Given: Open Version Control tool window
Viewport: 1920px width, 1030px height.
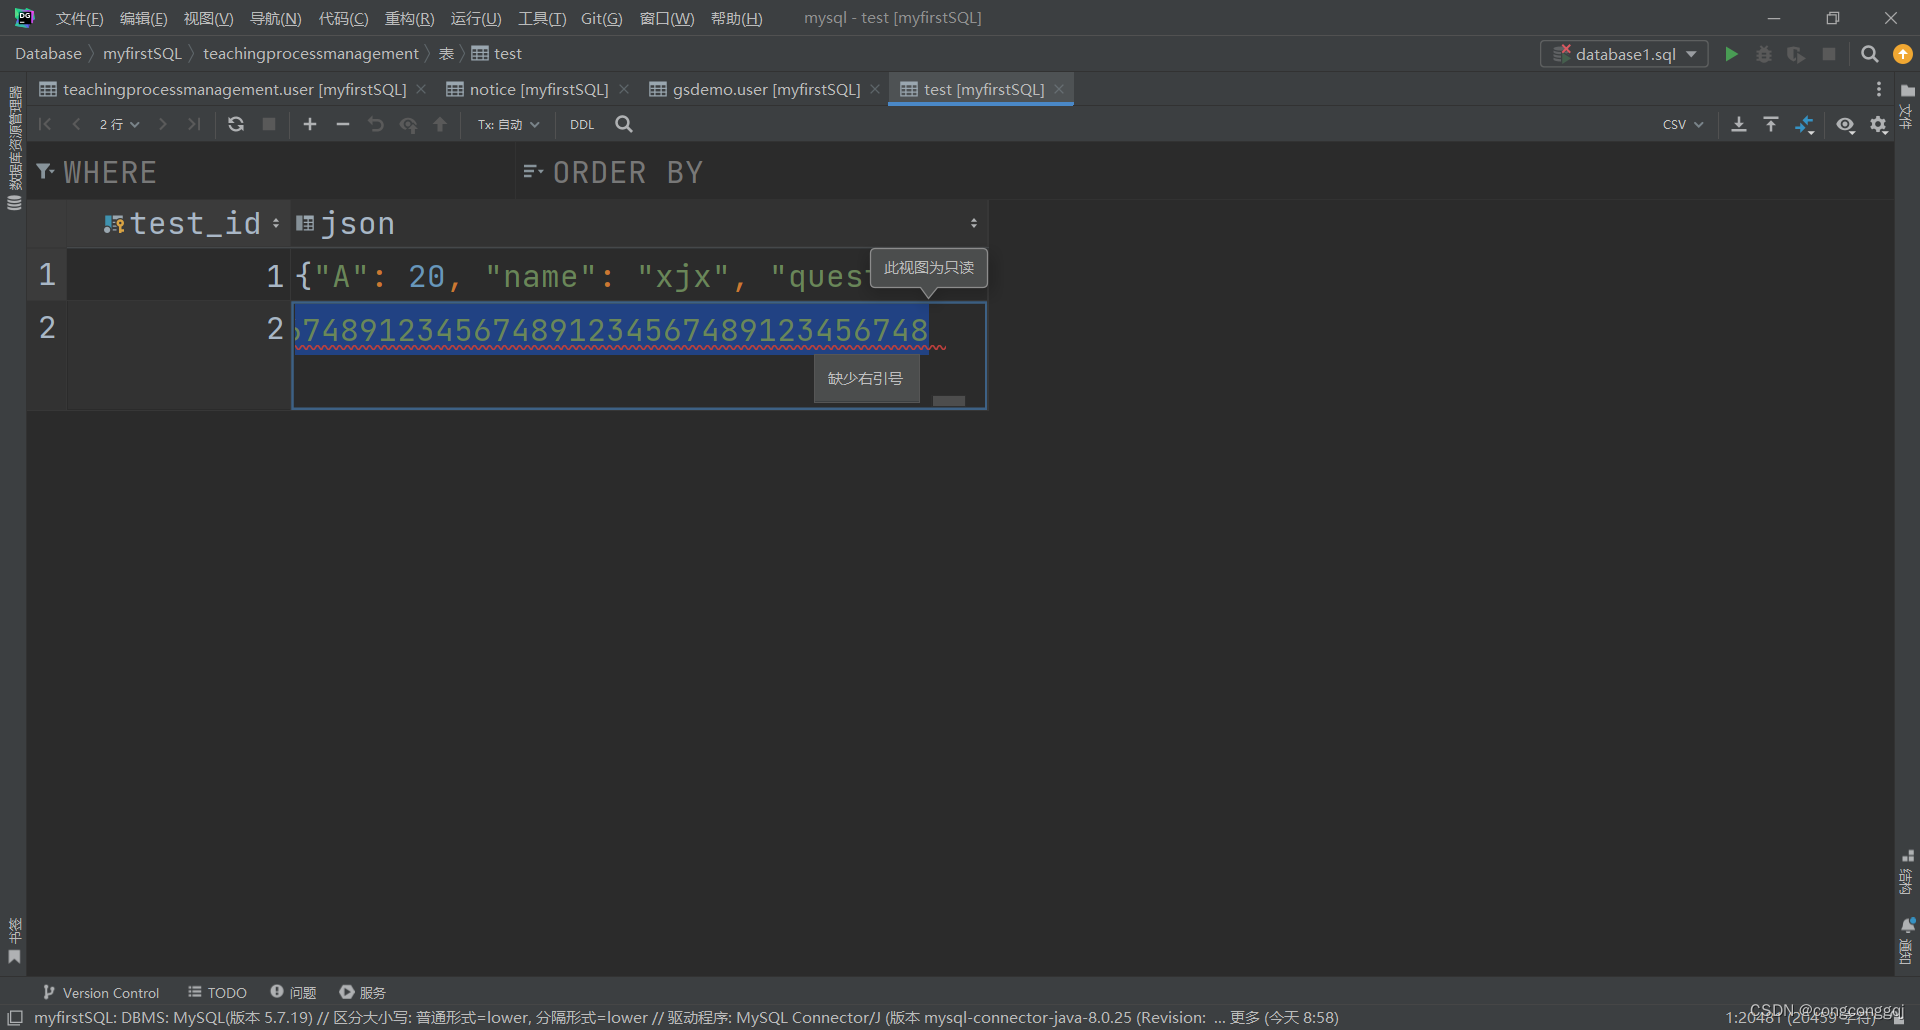Looking at the screenshot, I should [x=101, y=992].
